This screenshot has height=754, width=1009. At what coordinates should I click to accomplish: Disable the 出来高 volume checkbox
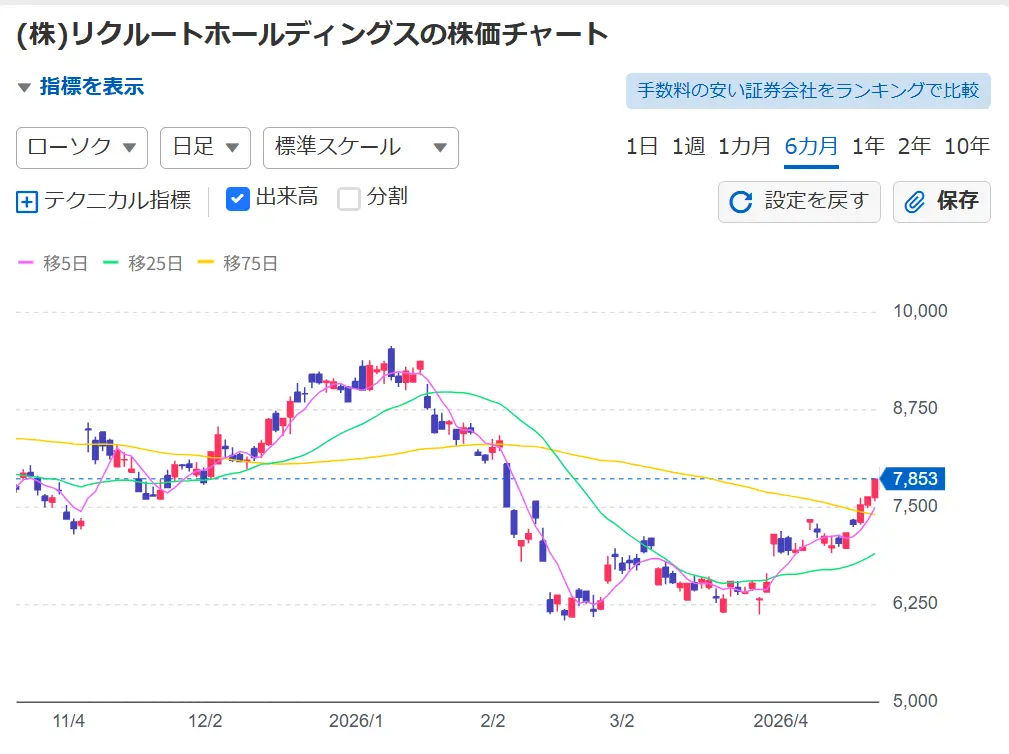pyautogui.click(x=238, y=199)
